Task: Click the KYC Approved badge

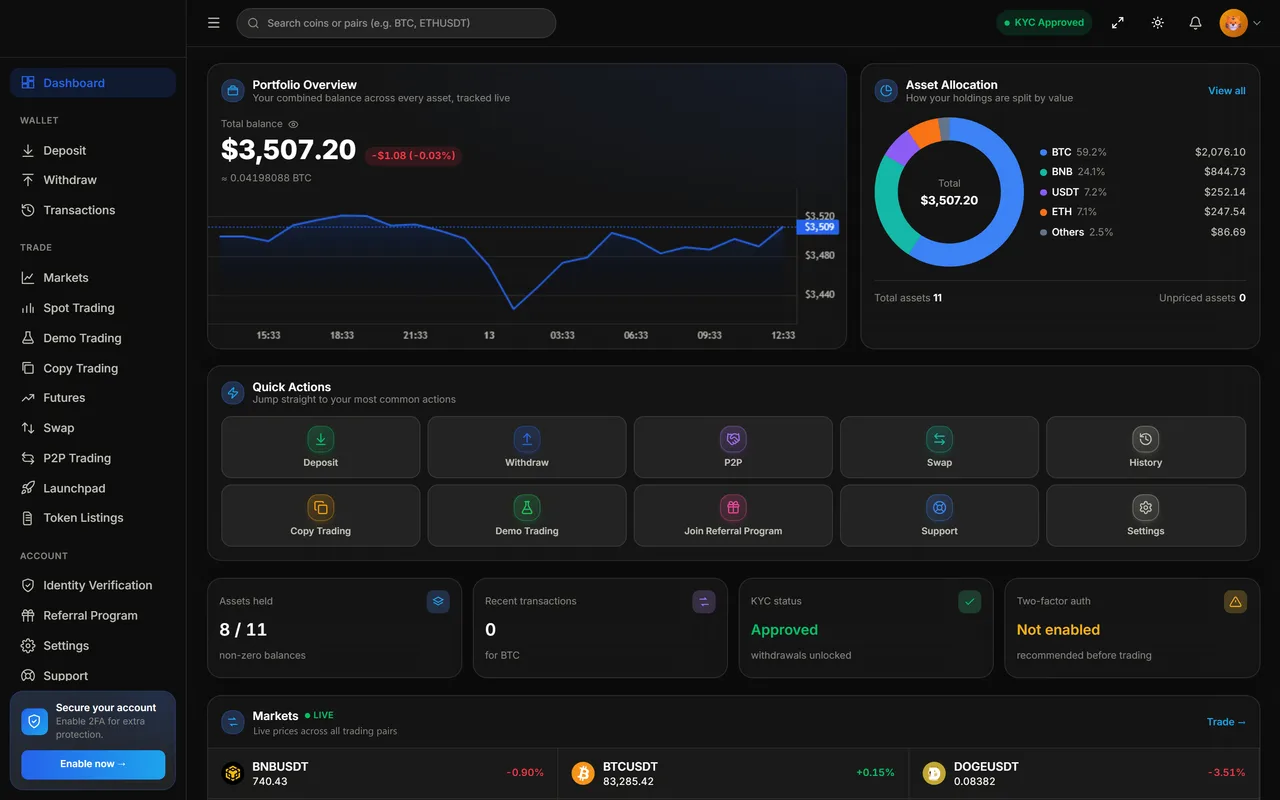Action: [x=1044, y=23]
